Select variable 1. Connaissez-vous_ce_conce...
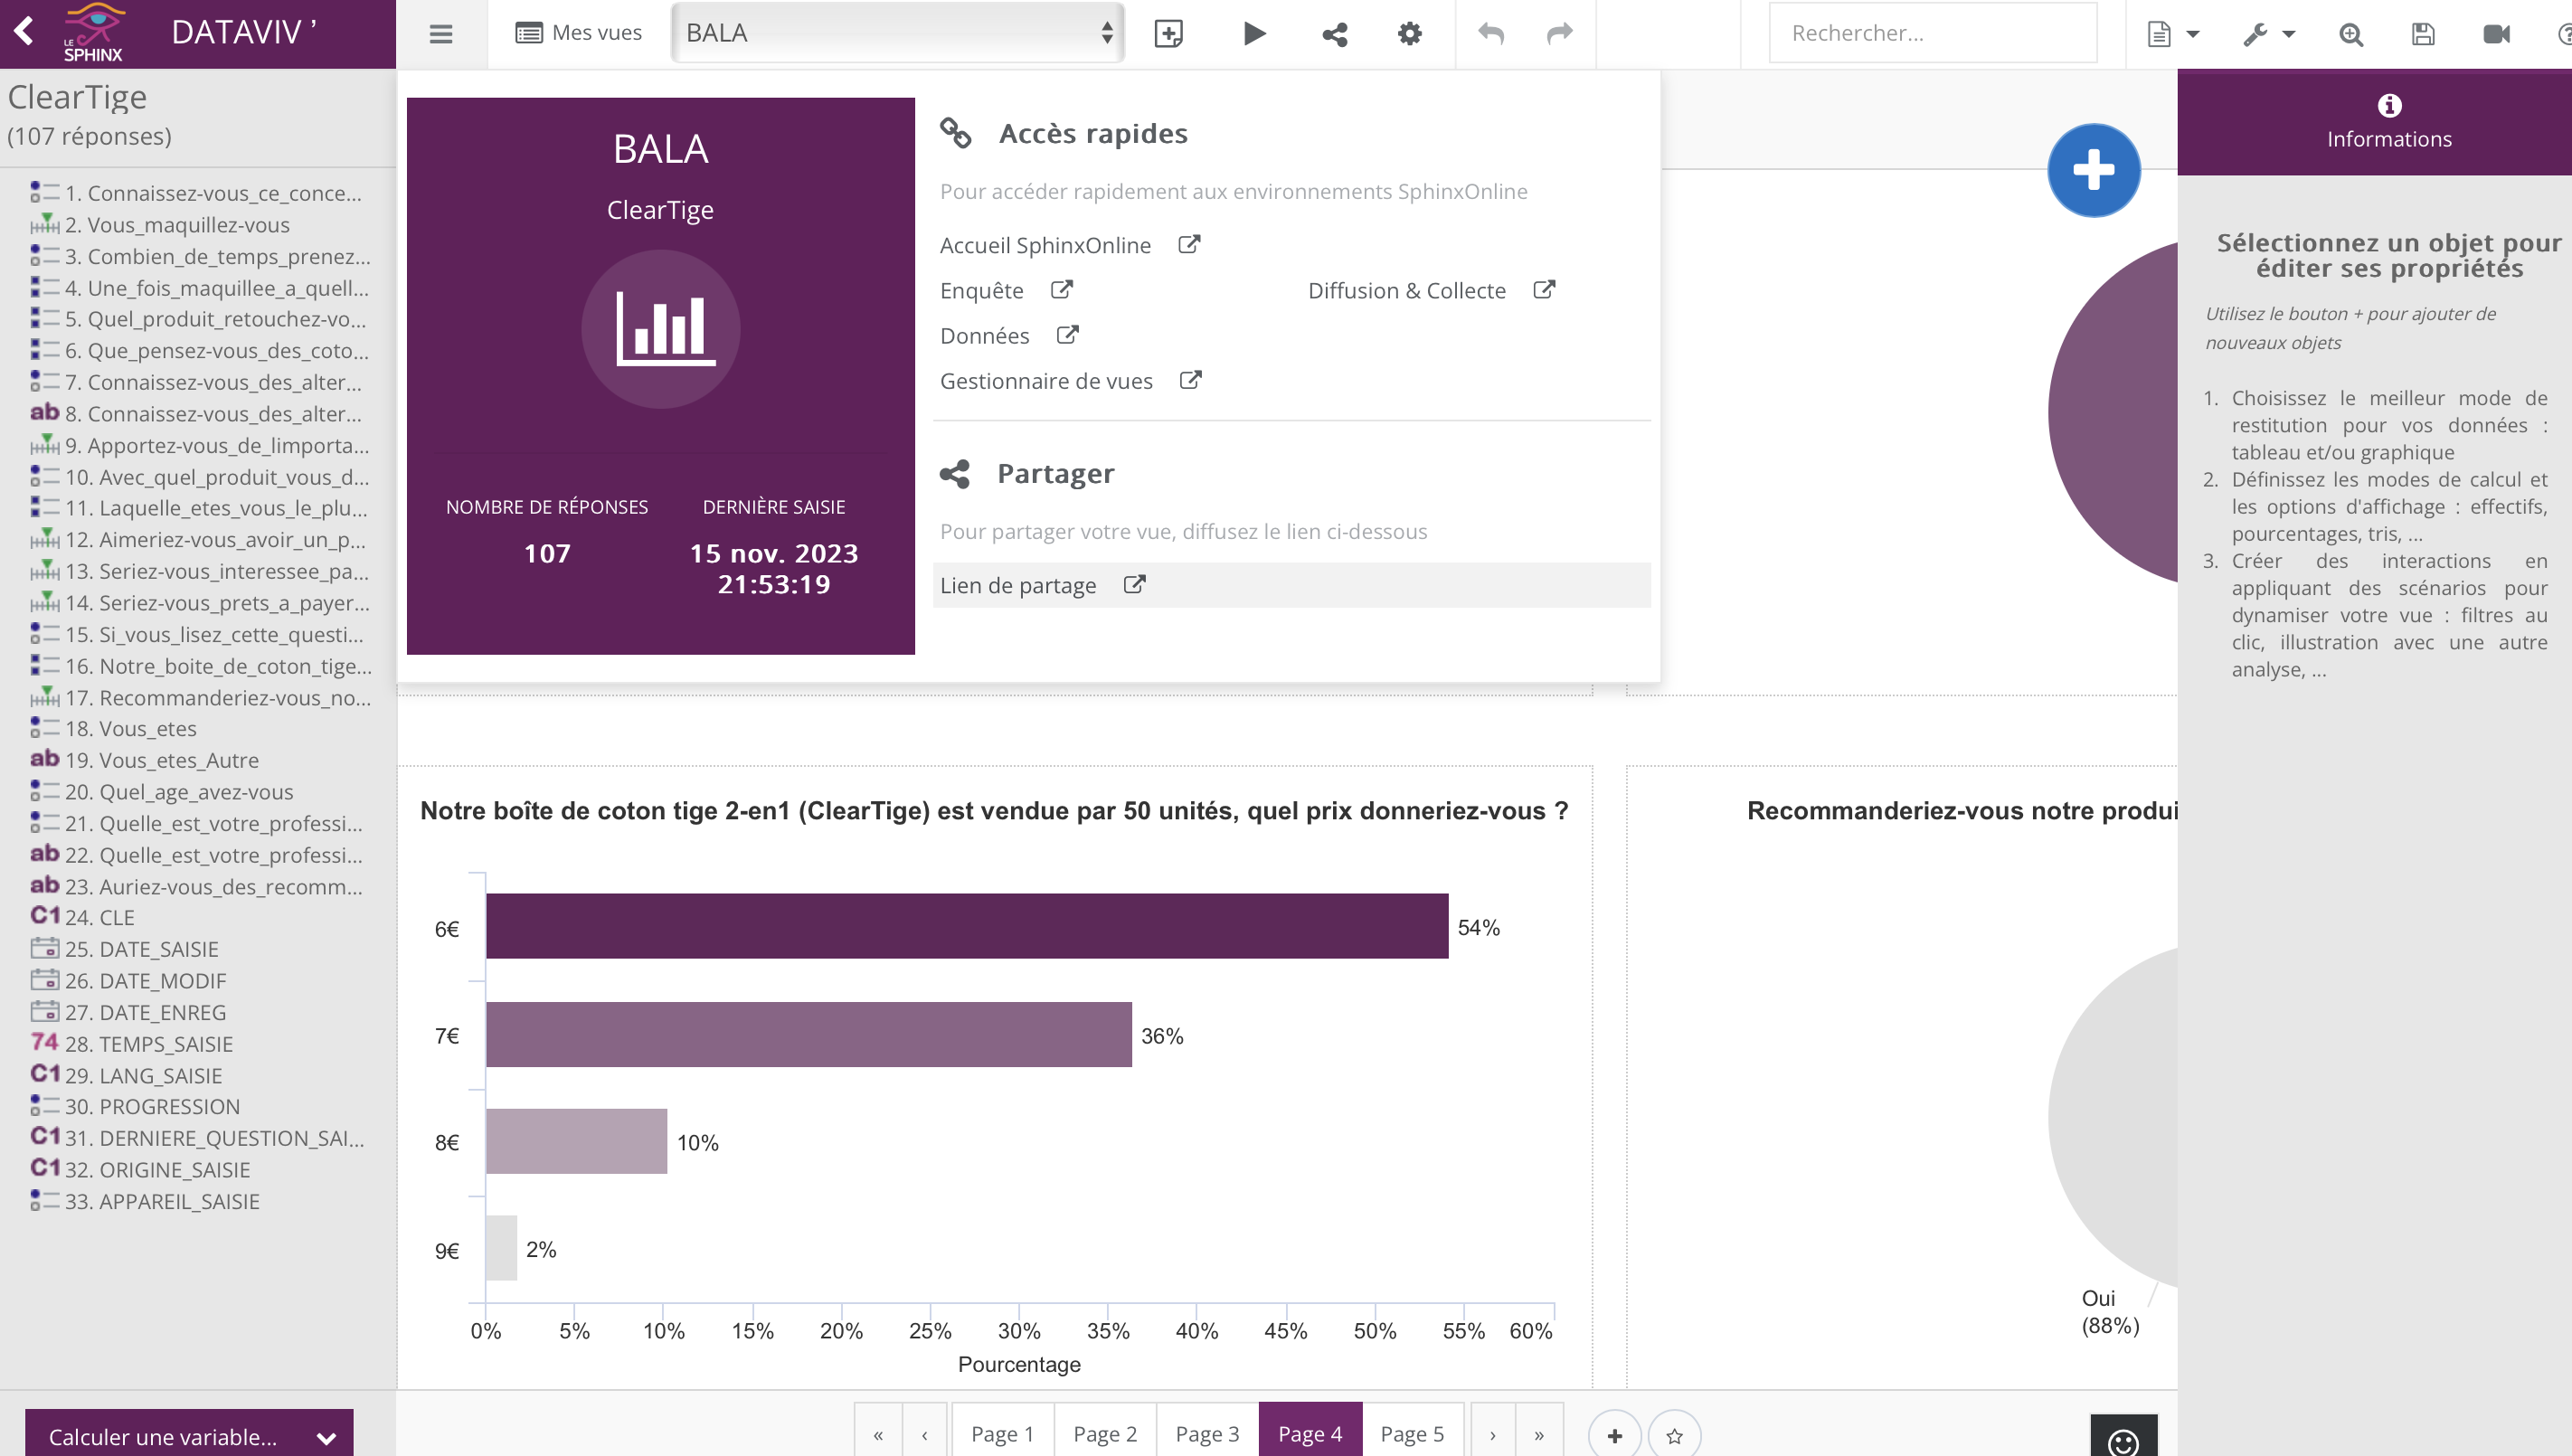The image size is (2572, 1456). coord(200,193)
